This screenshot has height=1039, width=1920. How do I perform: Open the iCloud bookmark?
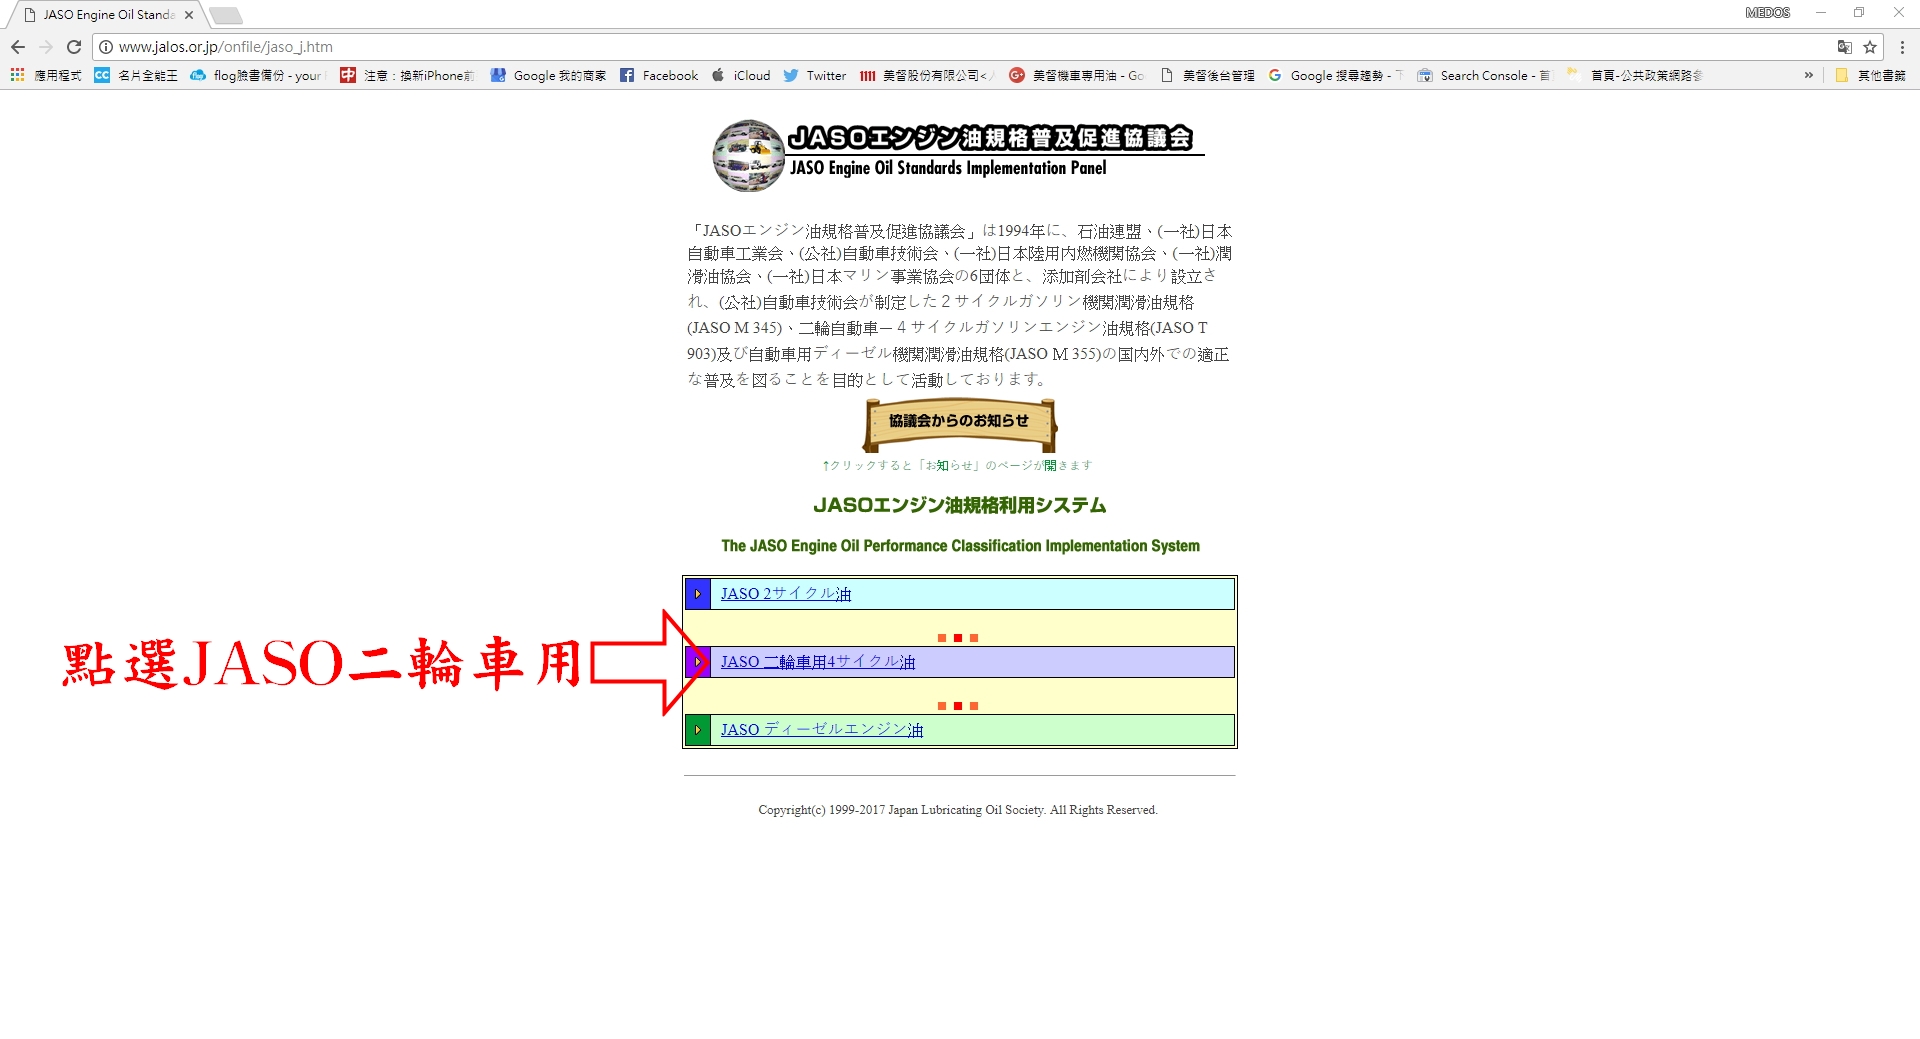[x=741, y=75]
